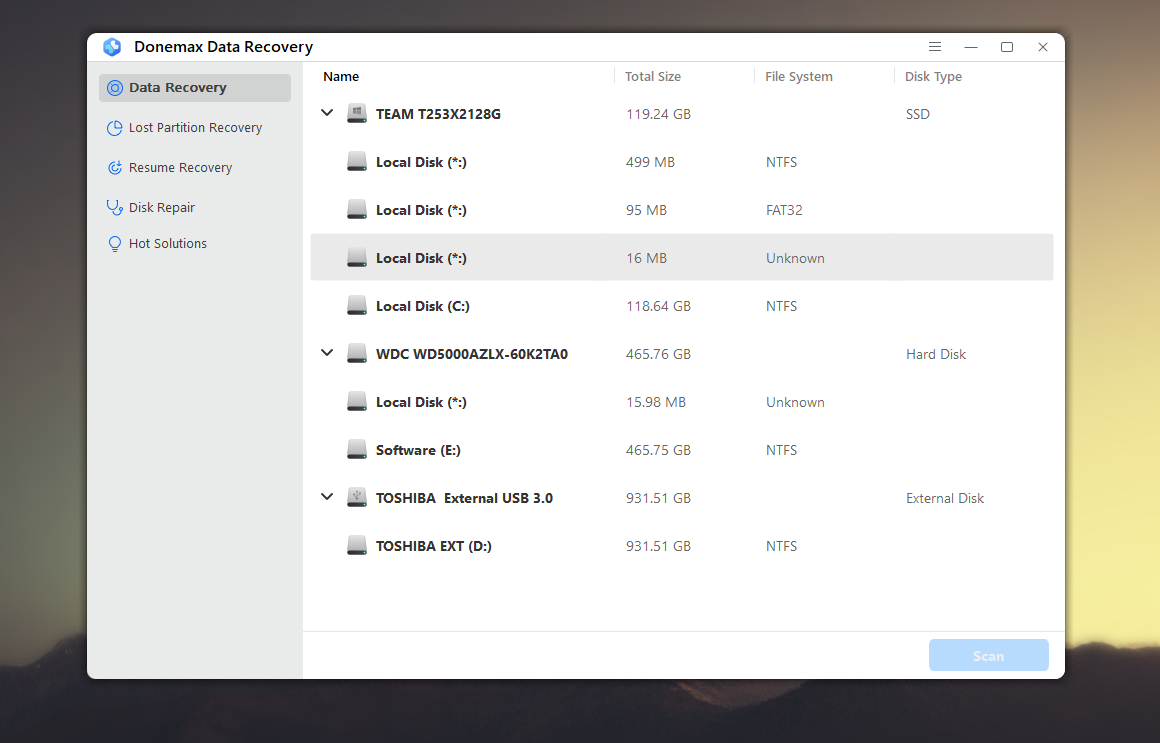Click the 118.64 GB size value

coord(658,306)
